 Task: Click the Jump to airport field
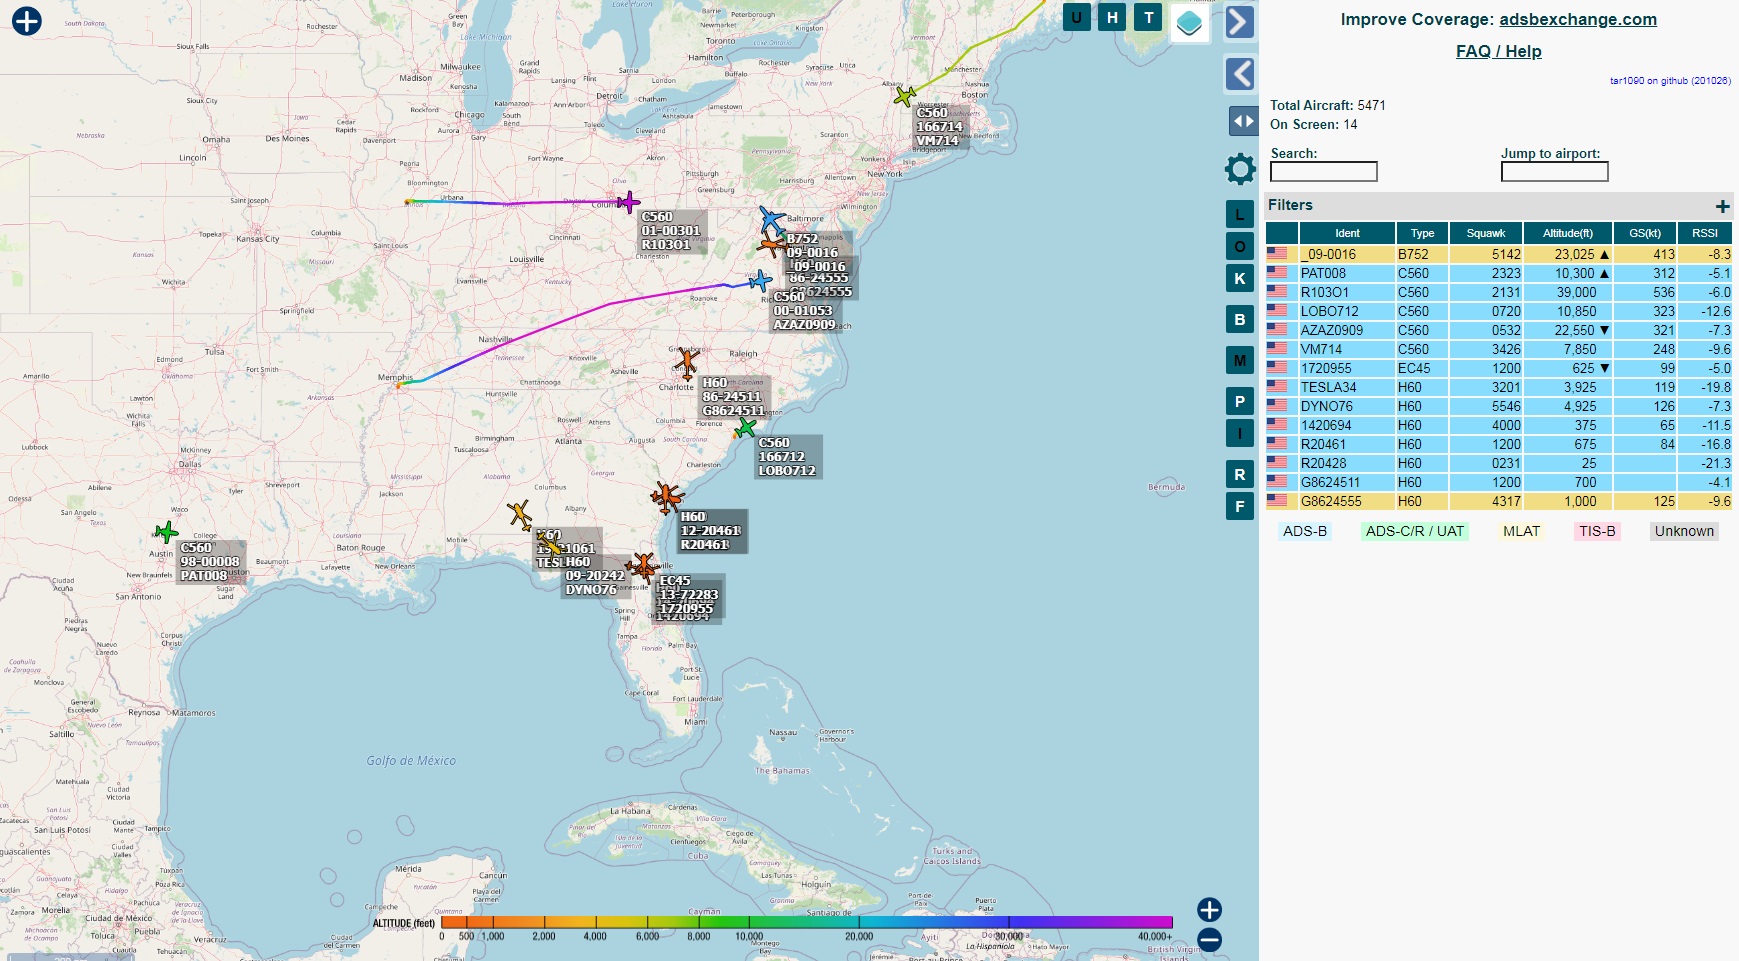click(x=1554, y=172)
